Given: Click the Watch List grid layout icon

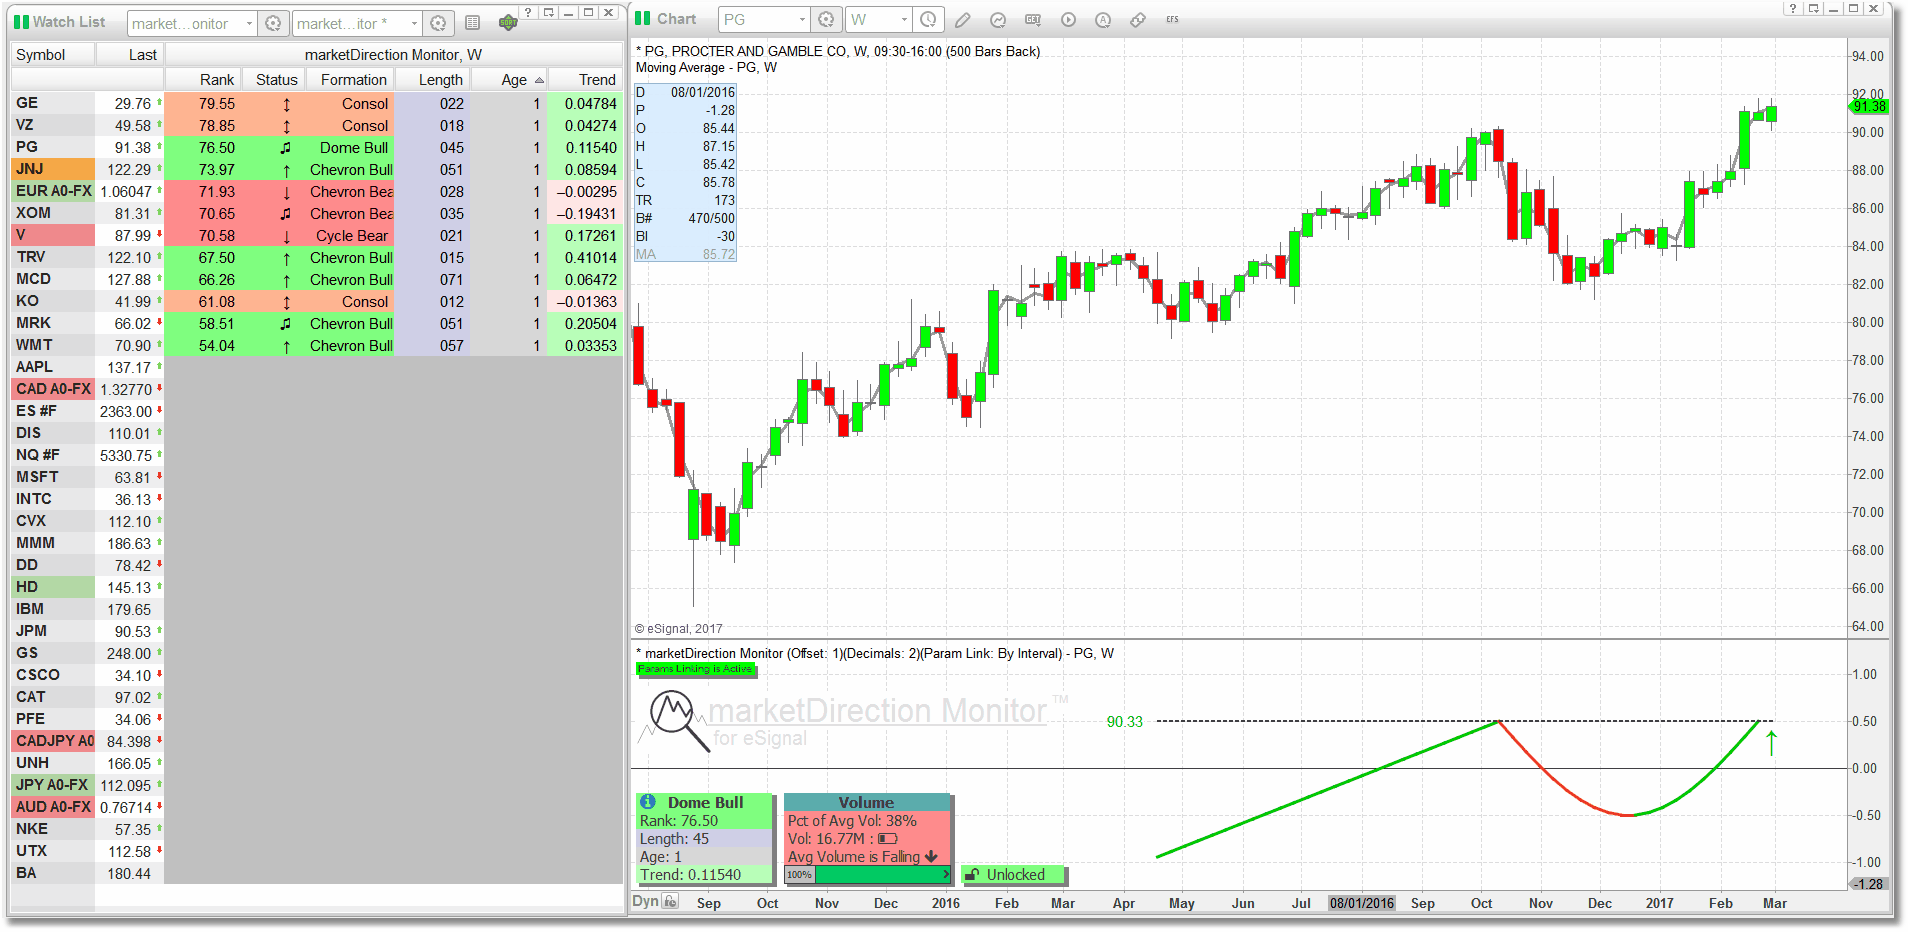Looking at the screenshot, I should (473, 23).
